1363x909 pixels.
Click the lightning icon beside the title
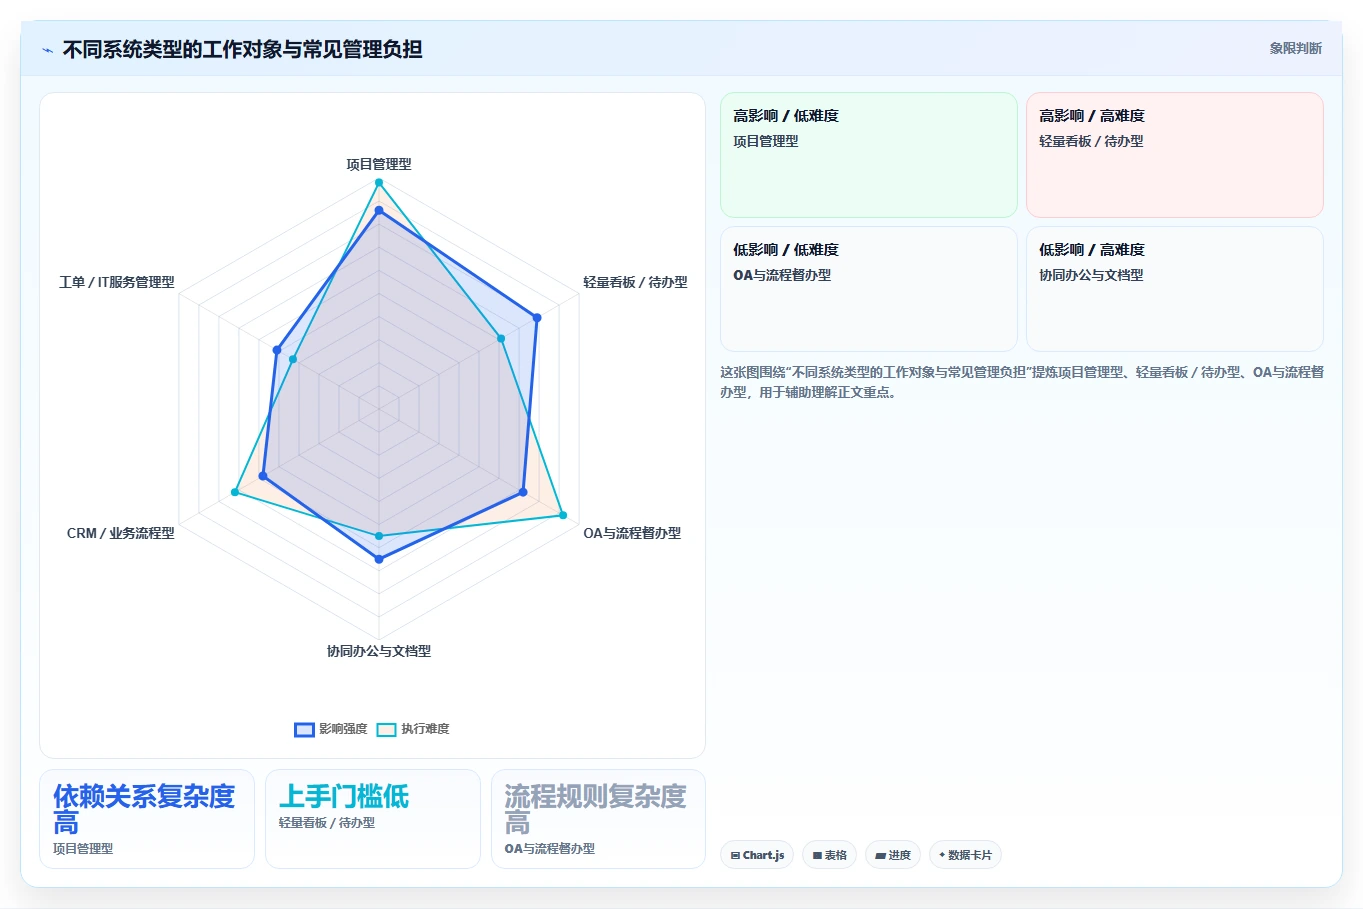(47, 50)
